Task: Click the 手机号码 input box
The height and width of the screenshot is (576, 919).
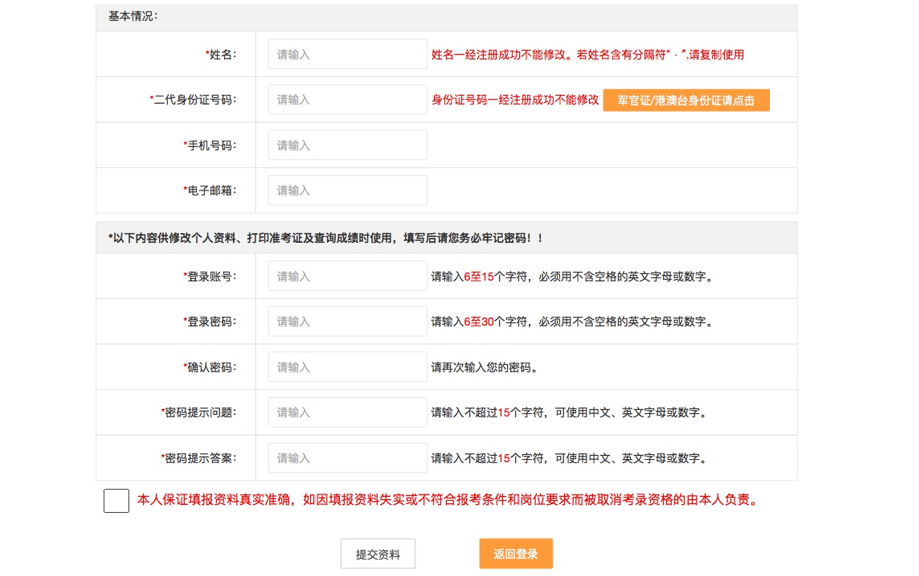Action: 347,145
